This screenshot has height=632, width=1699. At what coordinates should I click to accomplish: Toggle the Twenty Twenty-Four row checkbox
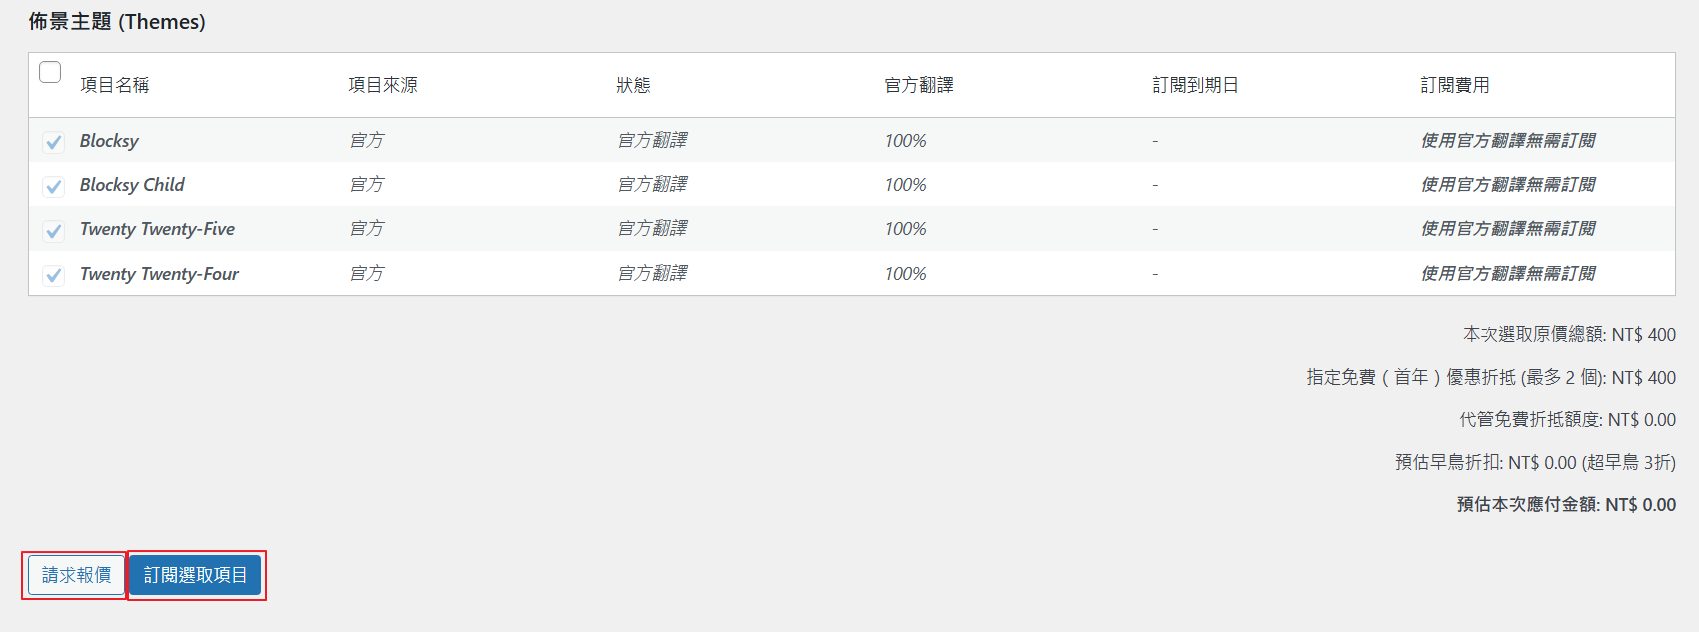tap(54, 275)
